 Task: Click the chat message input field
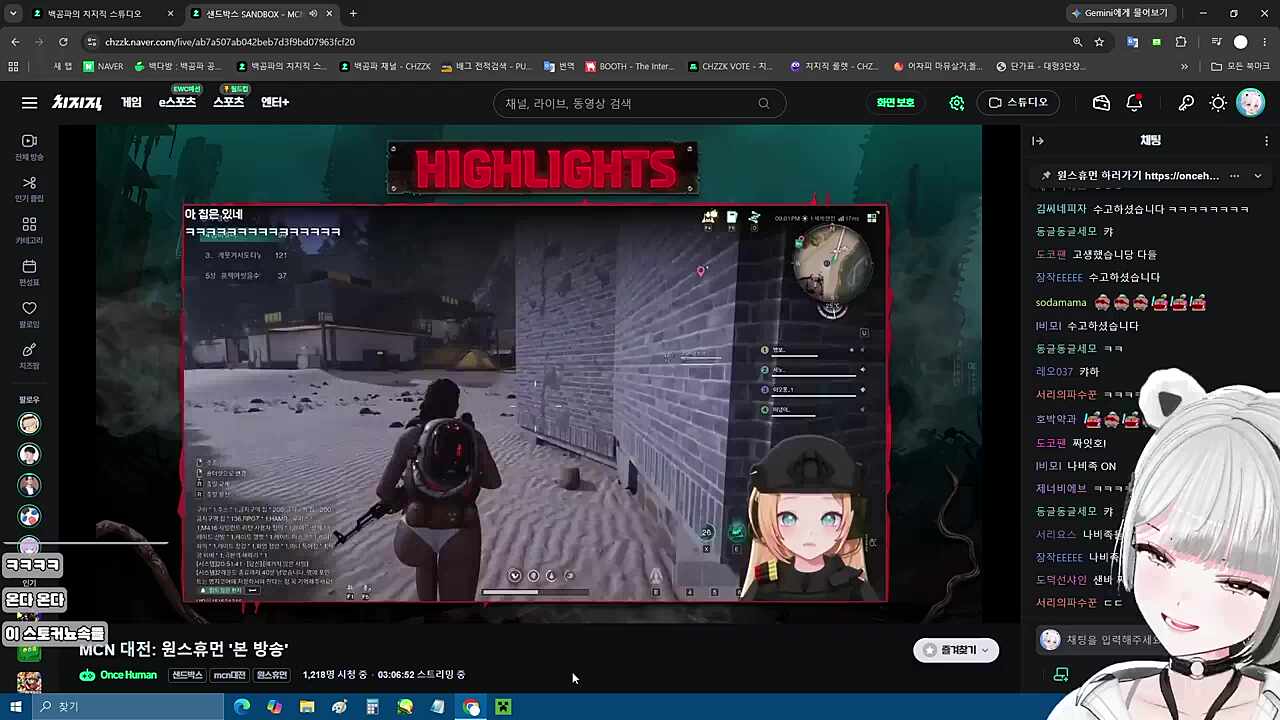tap(1110, 640)
